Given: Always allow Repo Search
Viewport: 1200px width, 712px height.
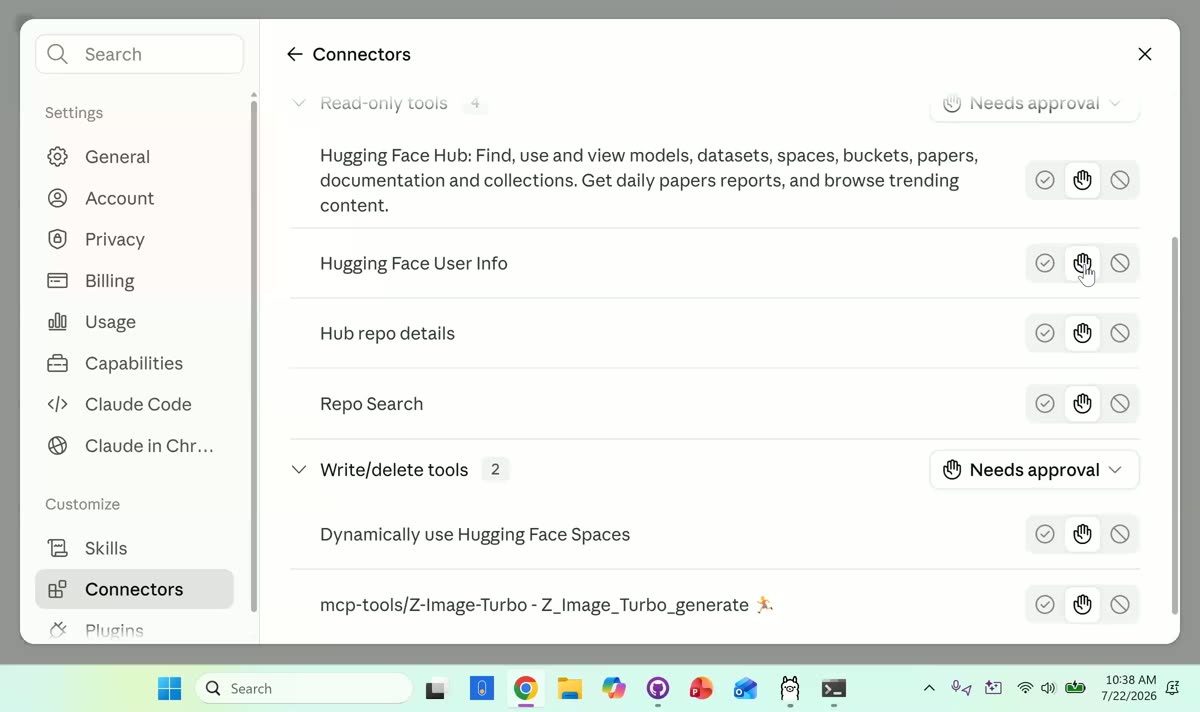Looking at the screenshot, I should tap(1045, 404).
